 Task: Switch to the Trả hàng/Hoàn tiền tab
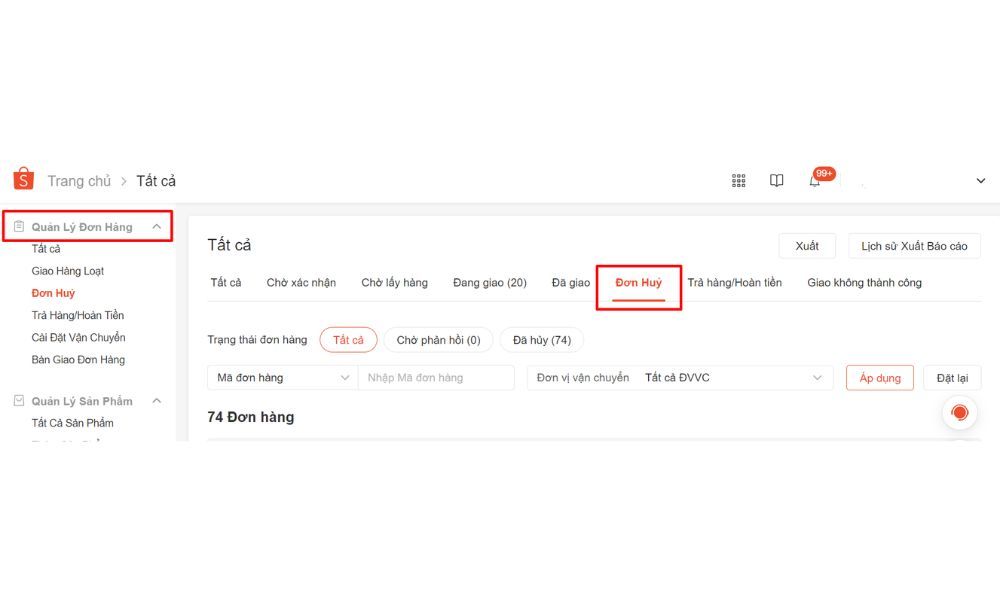[x=735, y=282]
